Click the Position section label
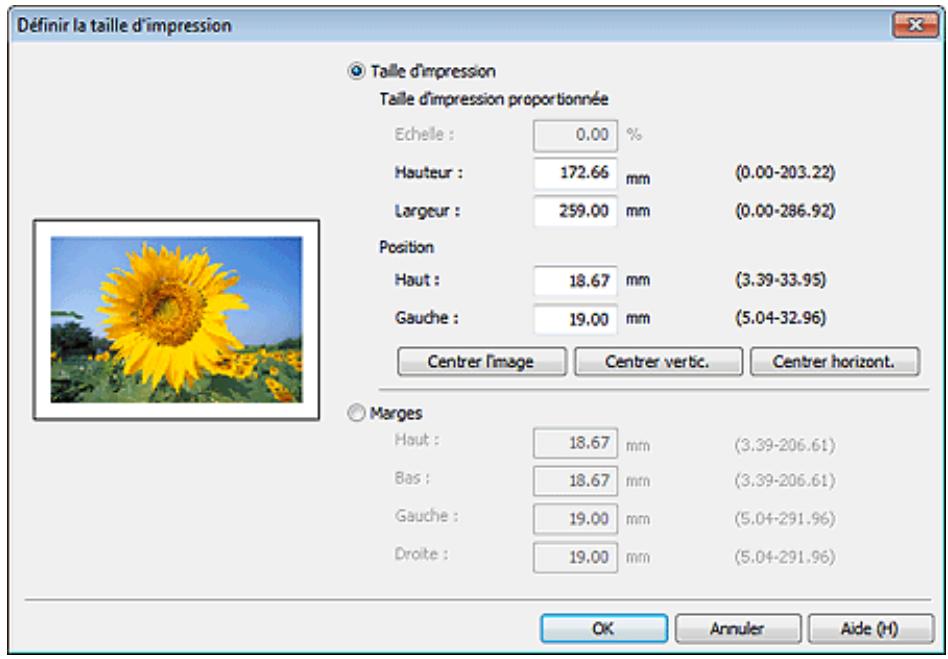Viewport: 948px width, 659px height. tap(406, 247)
